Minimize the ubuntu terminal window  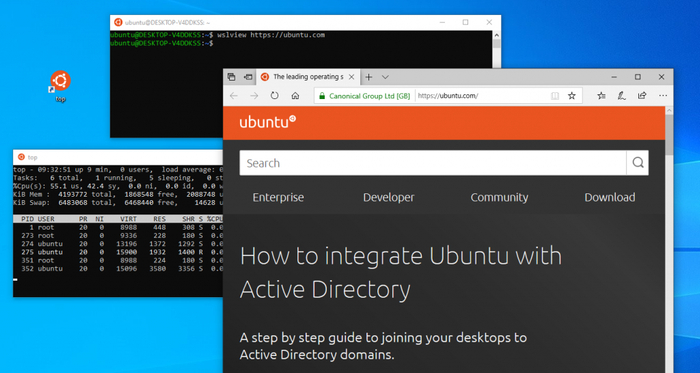(442, 22)
